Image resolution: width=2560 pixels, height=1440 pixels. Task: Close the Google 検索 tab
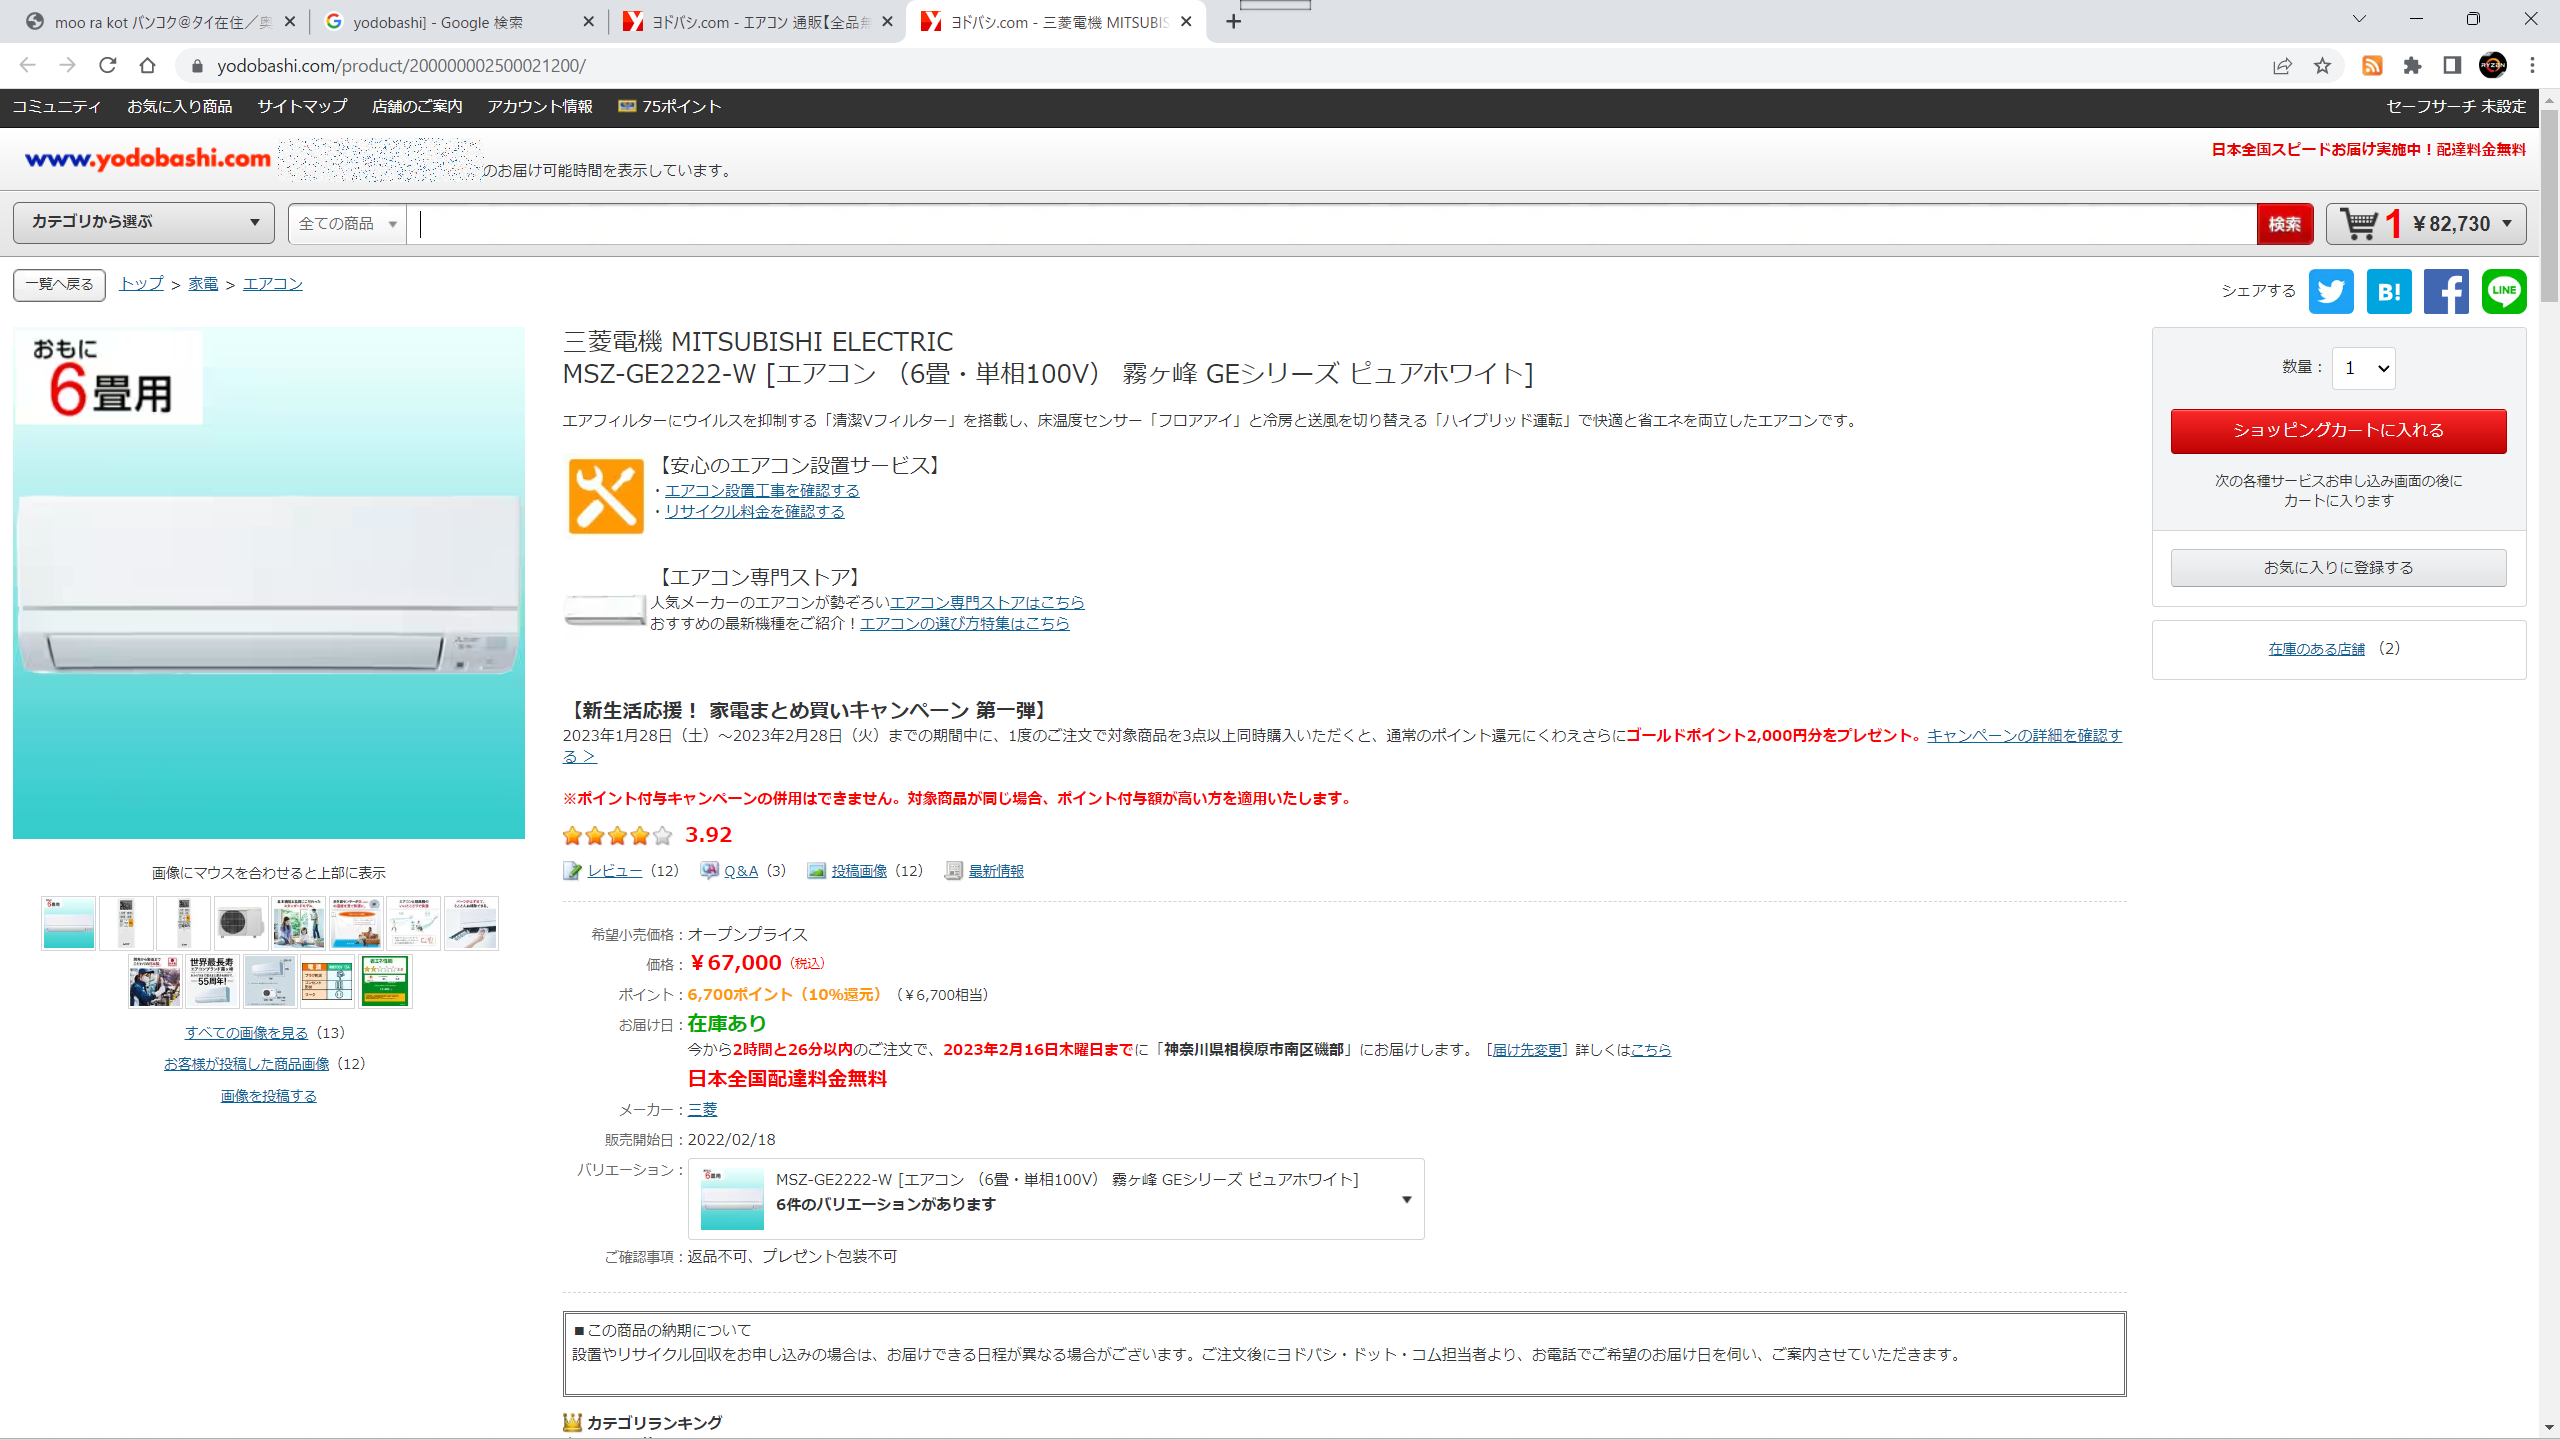[588, 22]
